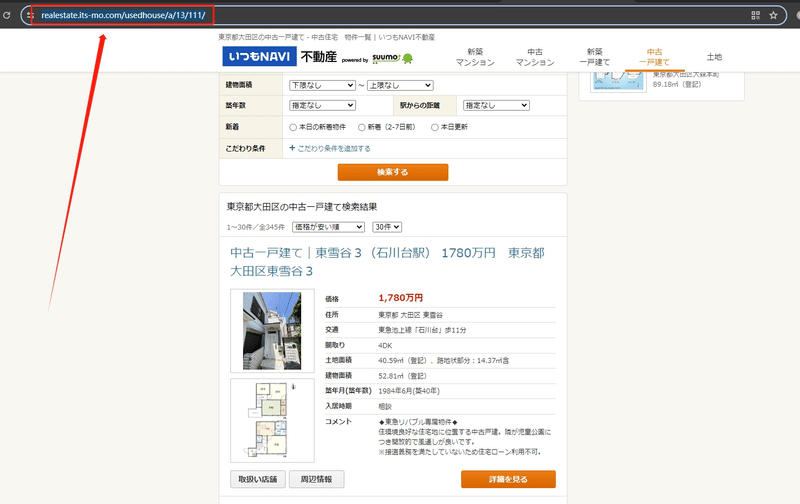
Task: Click 89.18㎡（登記） in sidebar
Action: [677, 84]
